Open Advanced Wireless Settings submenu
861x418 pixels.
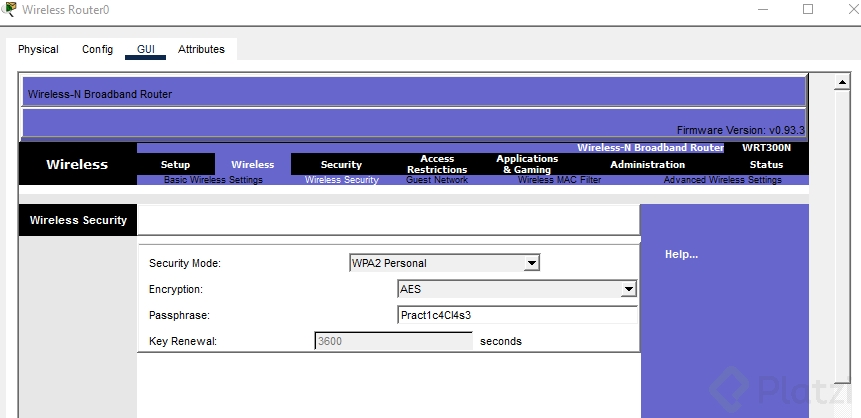pos(723,180)
